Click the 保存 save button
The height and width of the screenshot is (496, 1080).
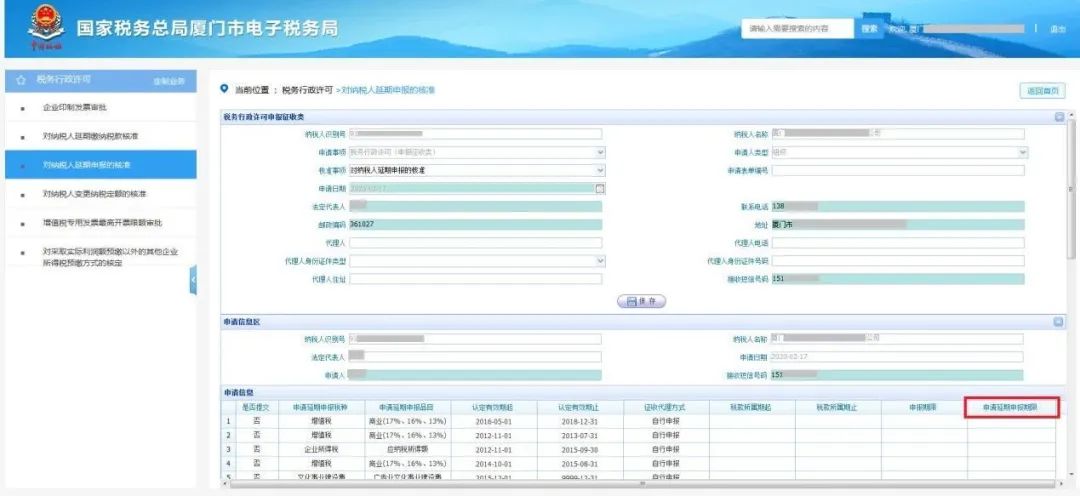click(642, 301)
